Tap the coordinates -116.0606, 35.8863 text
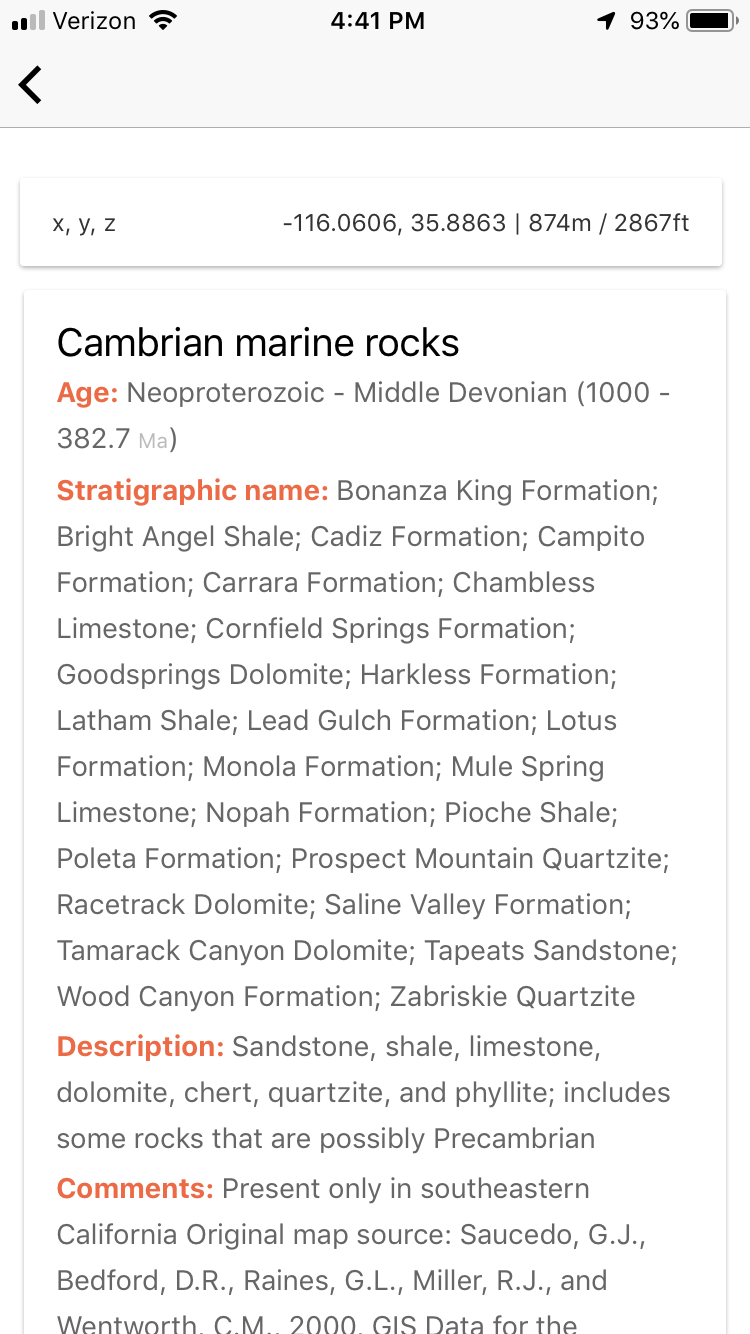Viewport: 750px width, 1334px height. [395, 222]
